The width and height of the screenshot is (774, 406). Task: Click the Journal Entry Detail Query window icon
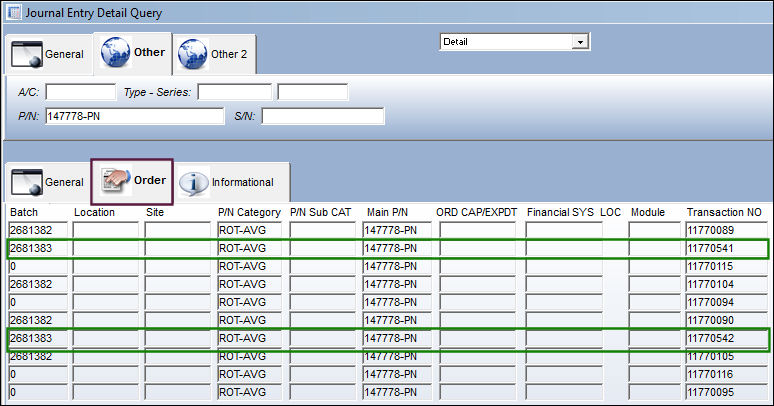[13, 12]
